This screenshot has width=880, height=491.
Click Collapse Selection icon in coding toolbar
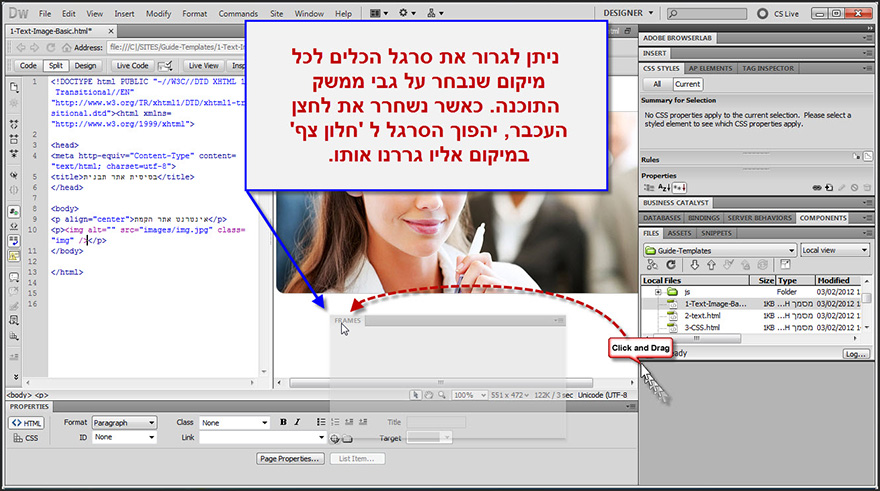(14, 139)
